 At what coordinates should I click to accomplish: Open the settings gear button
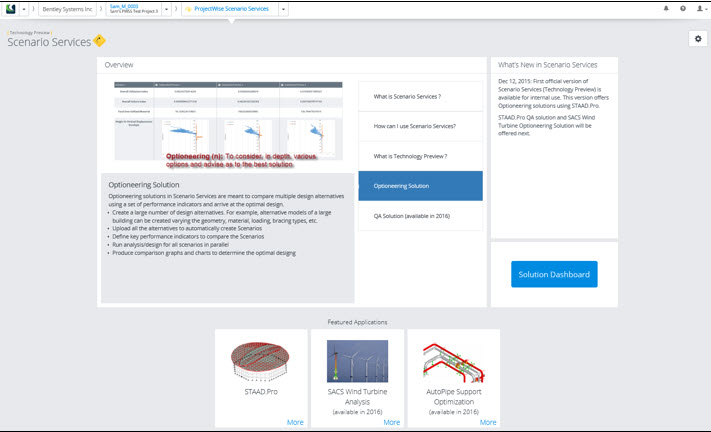[698, 39]
